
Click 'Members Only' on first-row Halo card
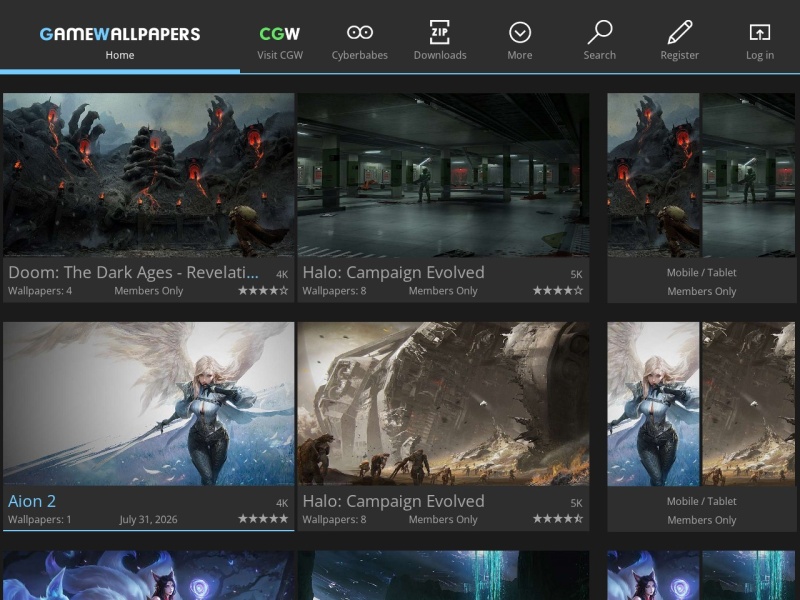pyautogui.click(x=443, y=291)
